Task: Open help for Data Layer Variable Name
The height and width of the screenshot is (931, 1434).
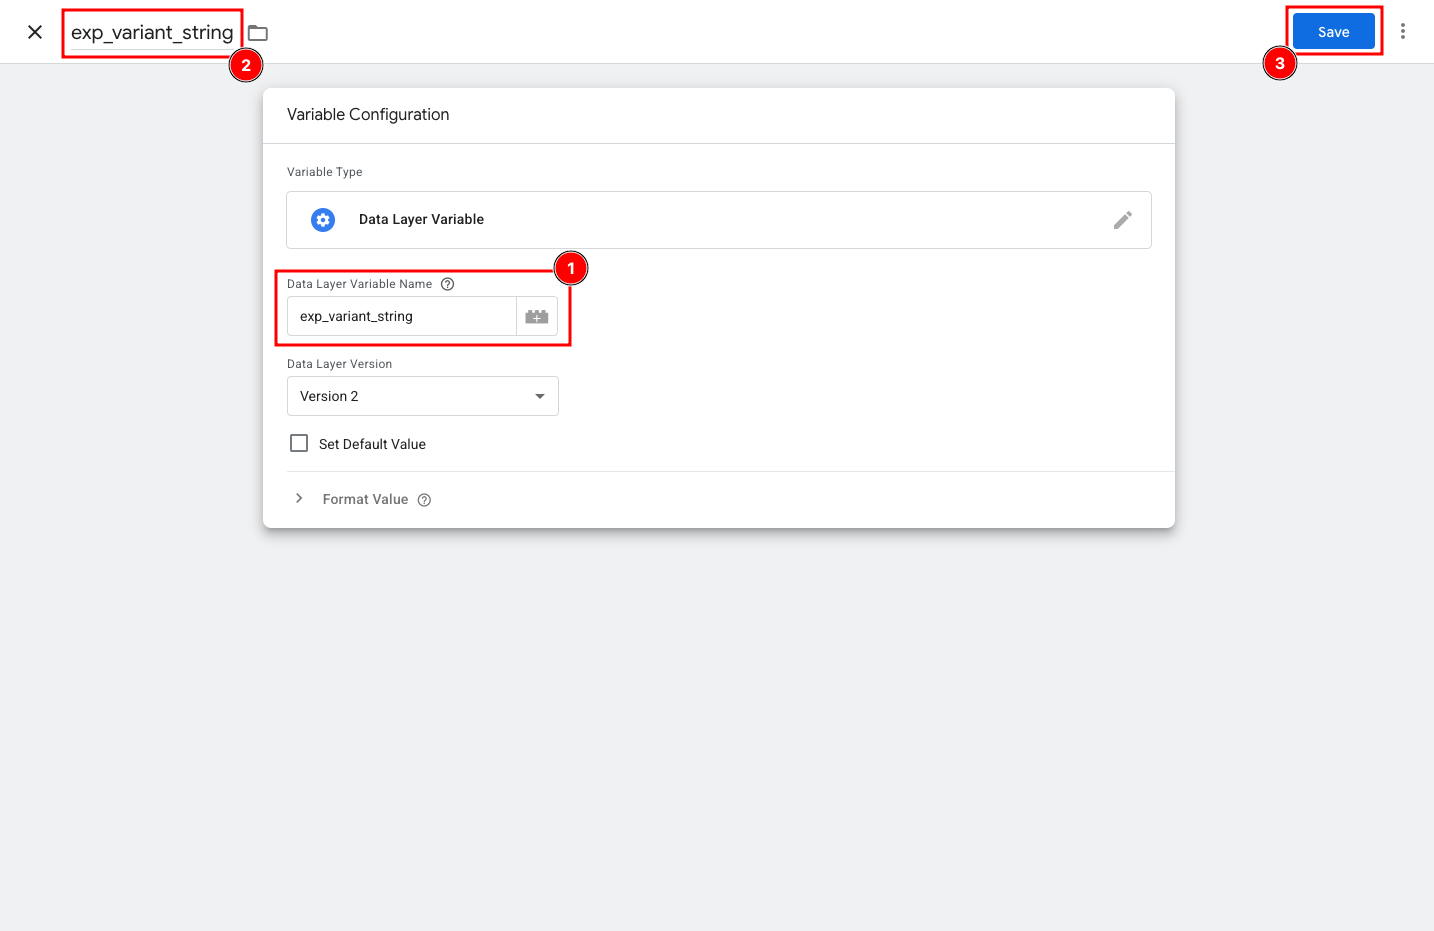Action: (448, 284)
